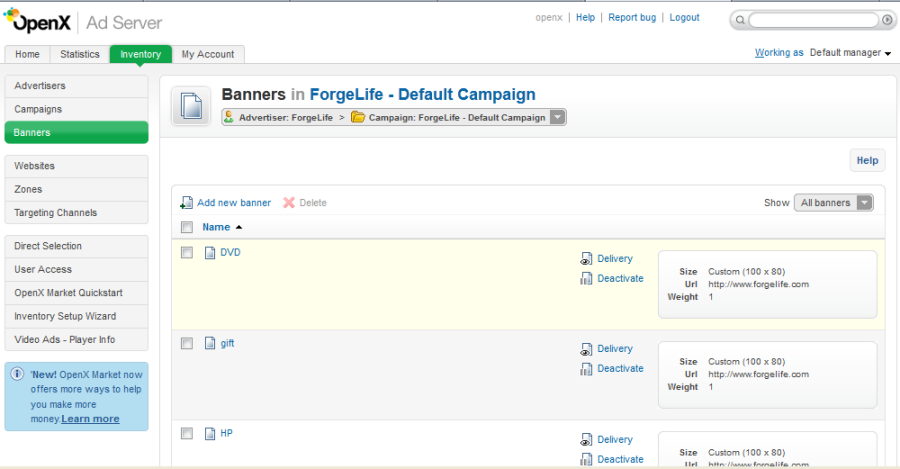Click the Delivery icon for DVD banner
The image size is (900, 469).
point(585,259)
